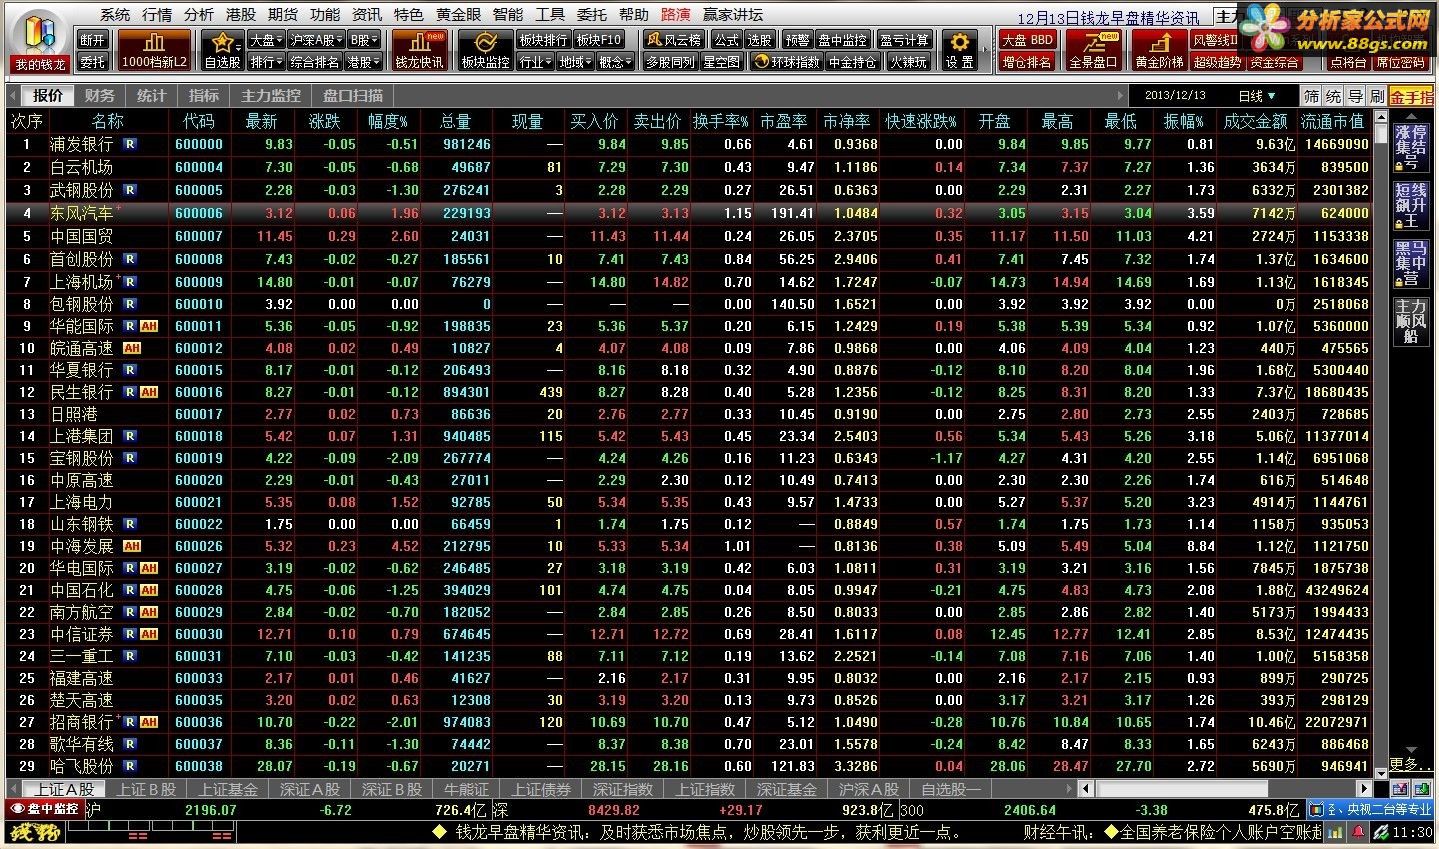Click the R badge beside 中信证券
This screenshot has height=849, width=1439.
(130, 634)
